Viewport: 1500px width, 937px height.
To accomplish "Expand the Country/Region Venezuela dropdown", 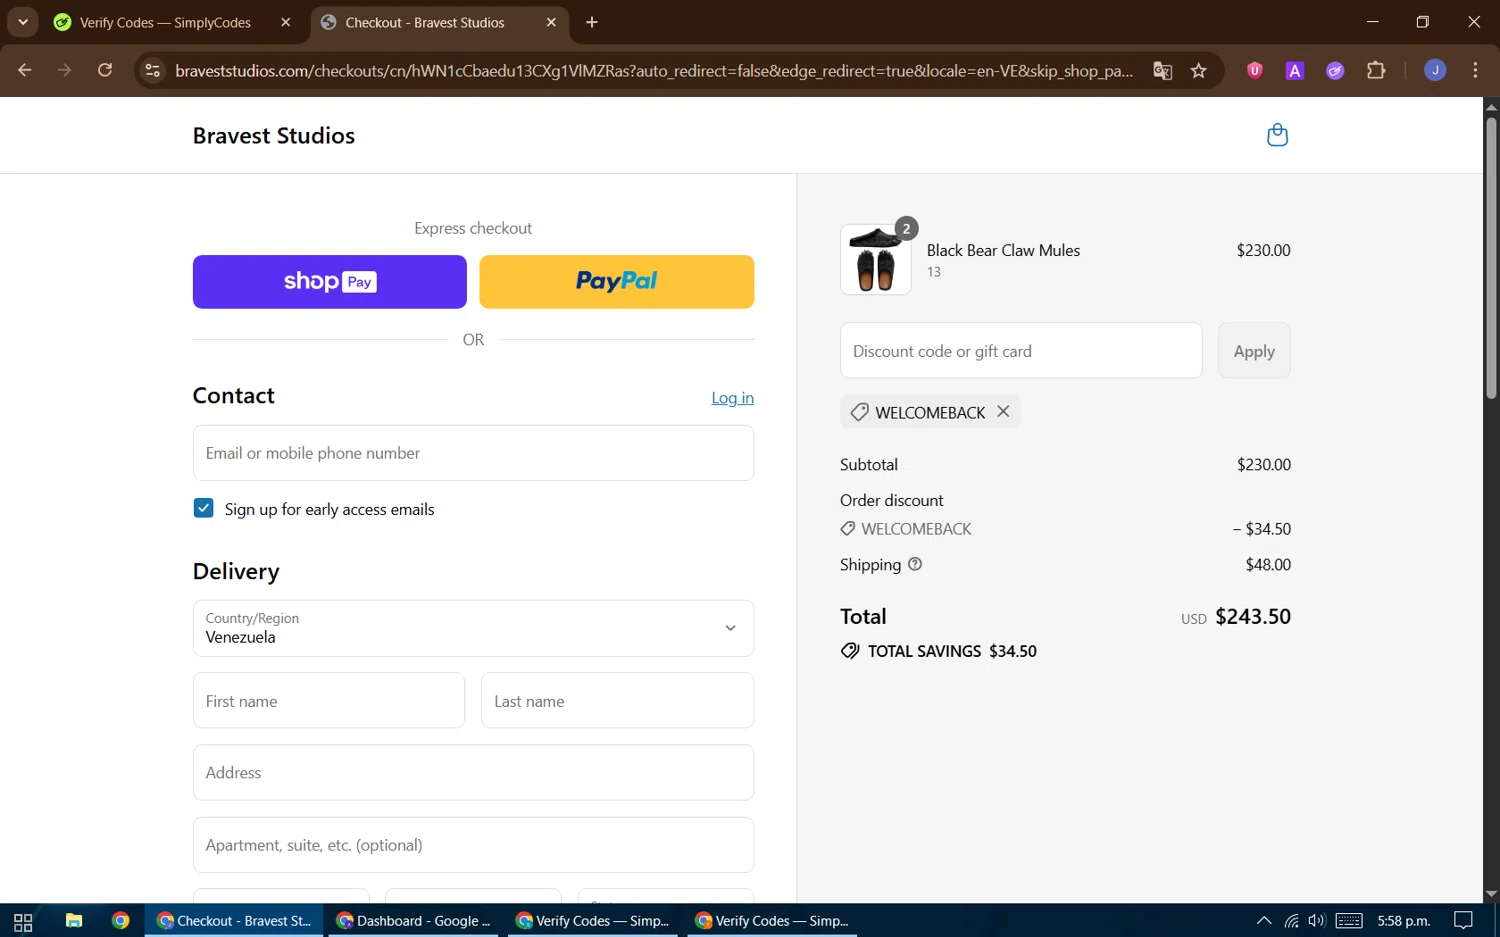I will click(x=473, y=628).
